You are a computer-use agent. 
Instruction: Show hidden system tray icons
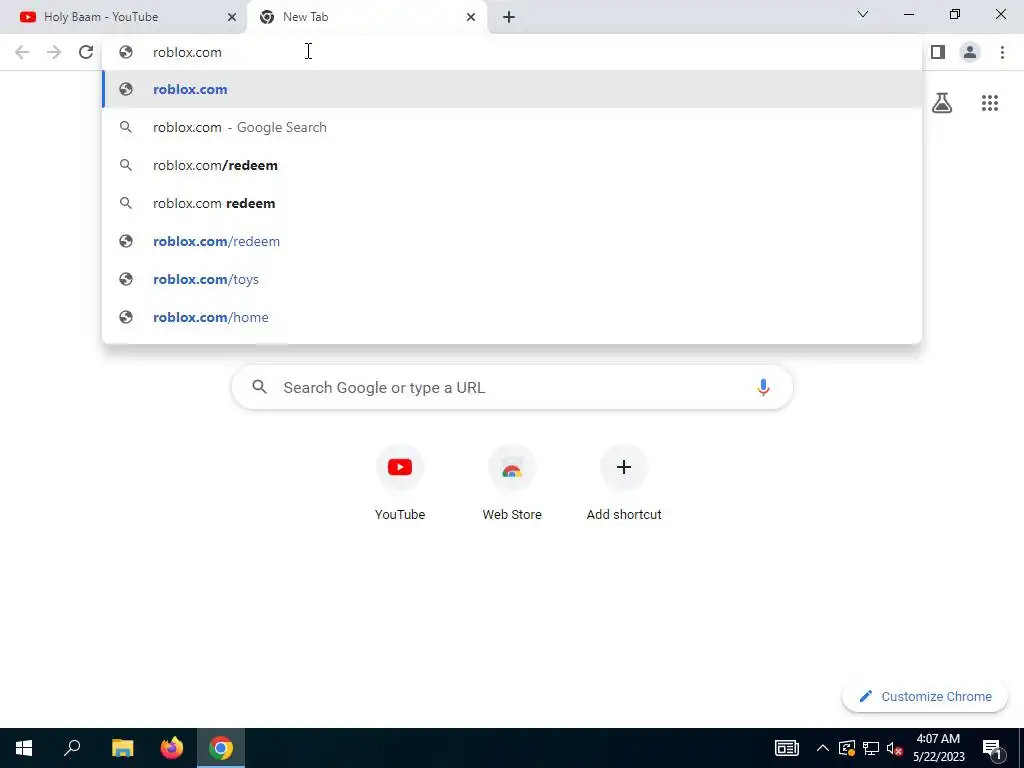(x=823, y=748)
